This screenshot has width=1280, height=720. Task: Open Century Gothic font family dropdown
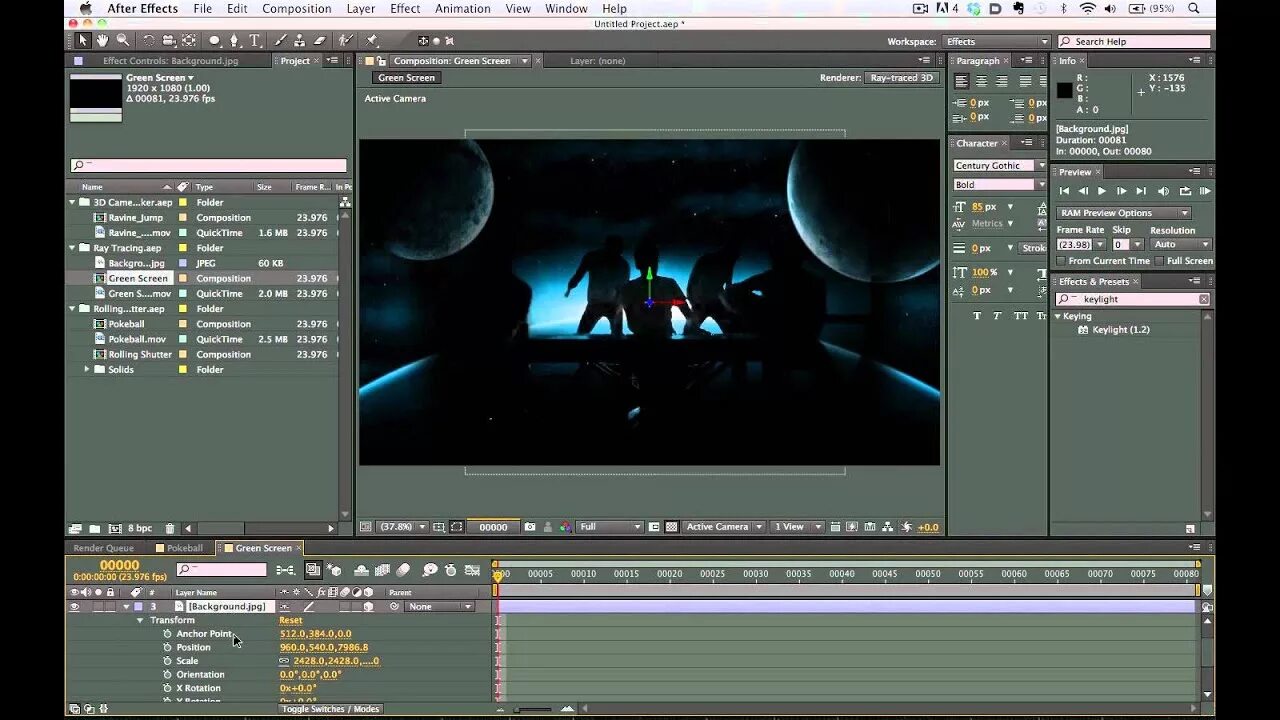click(999, 166)
